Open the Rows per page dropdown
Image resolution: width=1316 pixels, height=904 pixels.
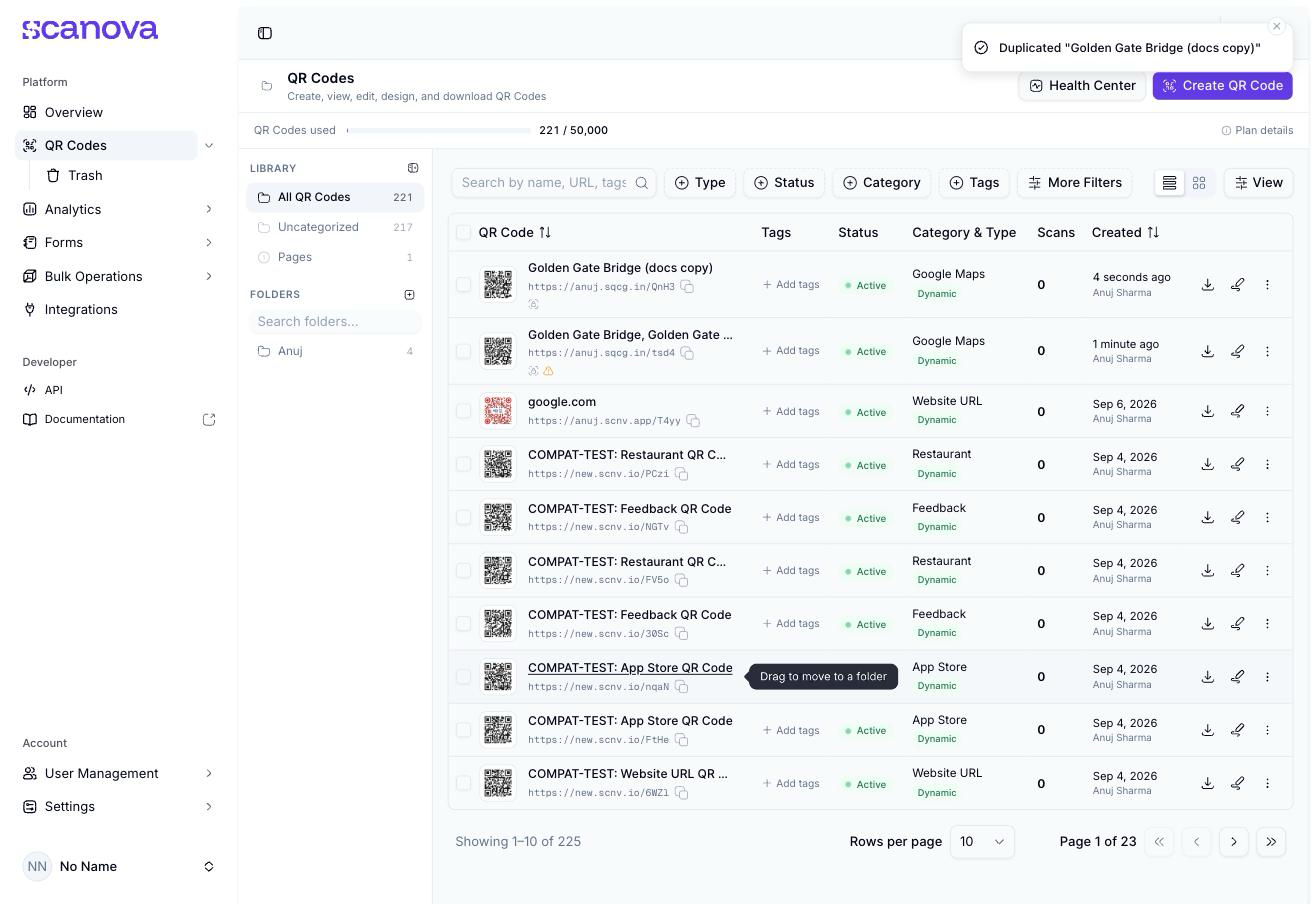coord(982,842)
